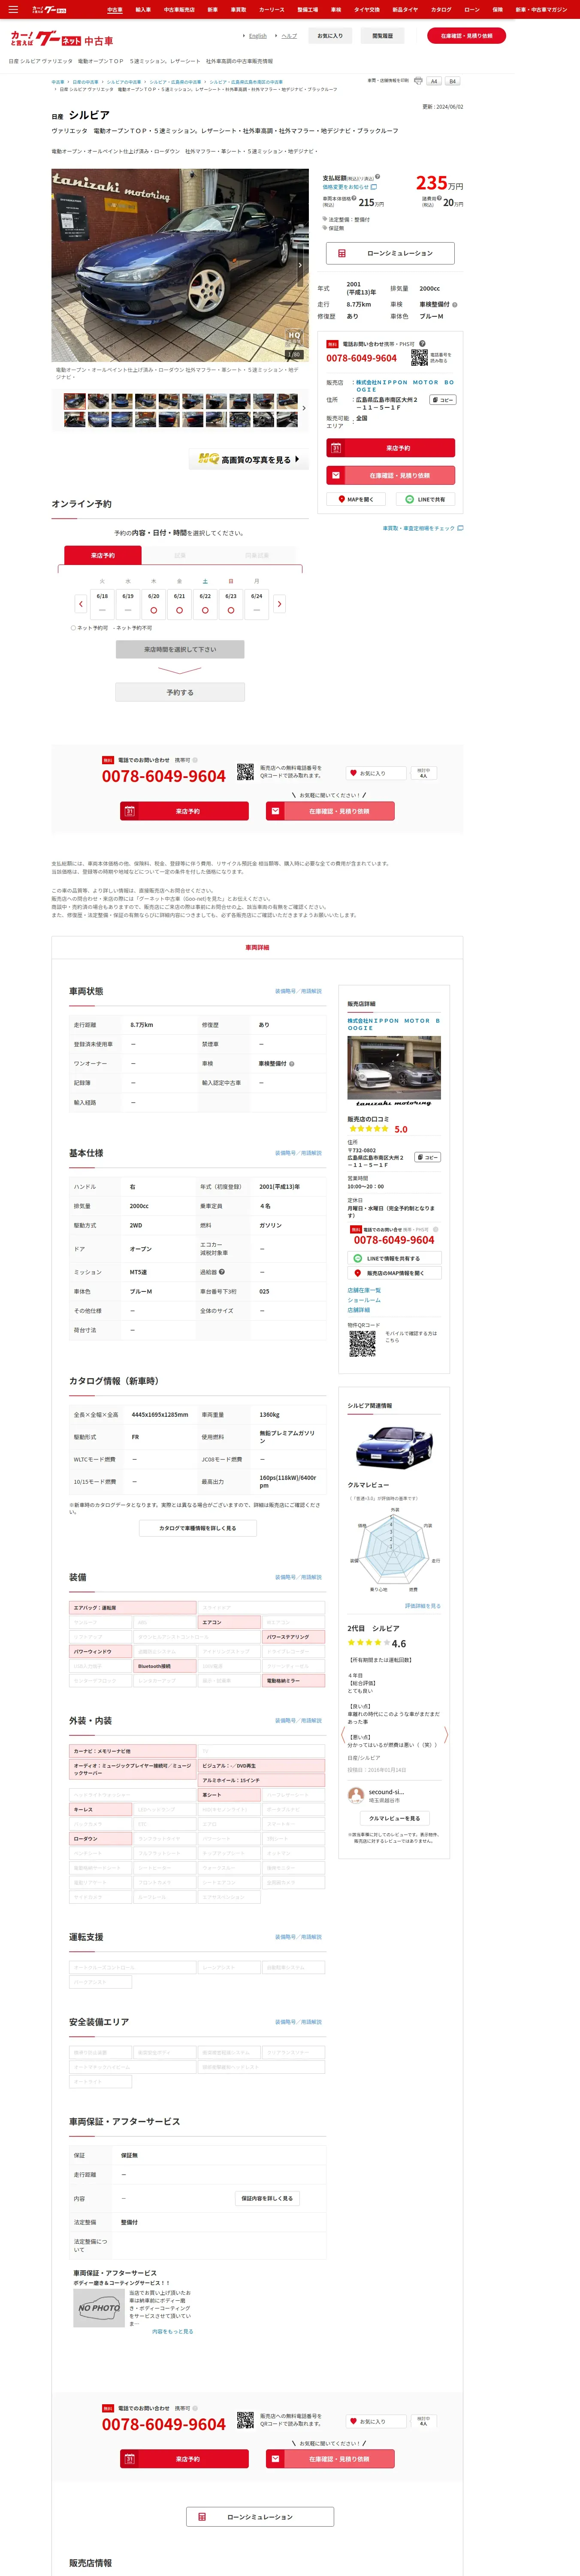
Task: Click 予約する button
Action: [180, 692]
